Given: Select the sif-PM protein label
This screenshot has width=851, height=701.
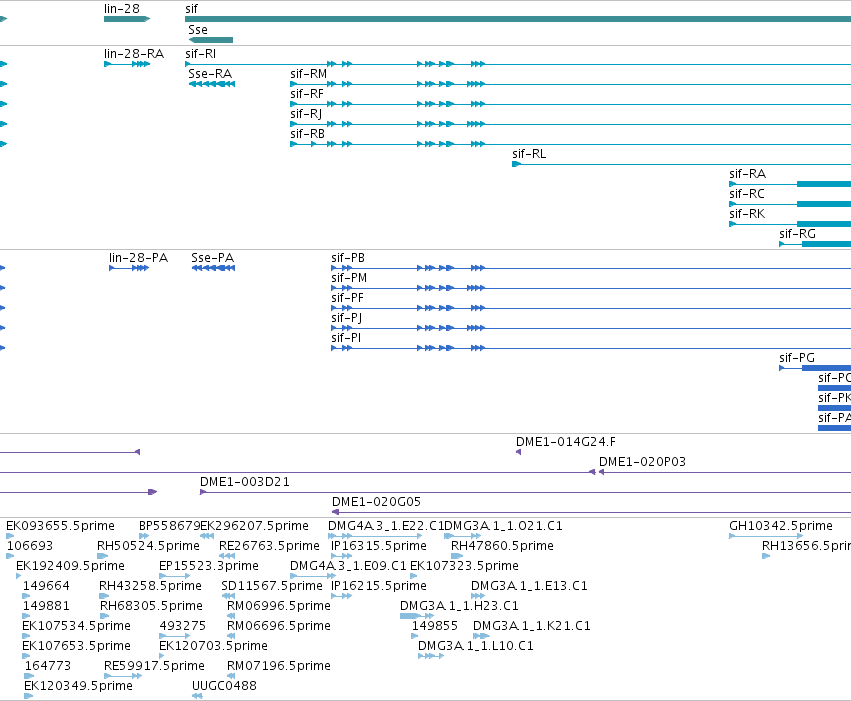Looking at the screenshot, I should (349, 278).
